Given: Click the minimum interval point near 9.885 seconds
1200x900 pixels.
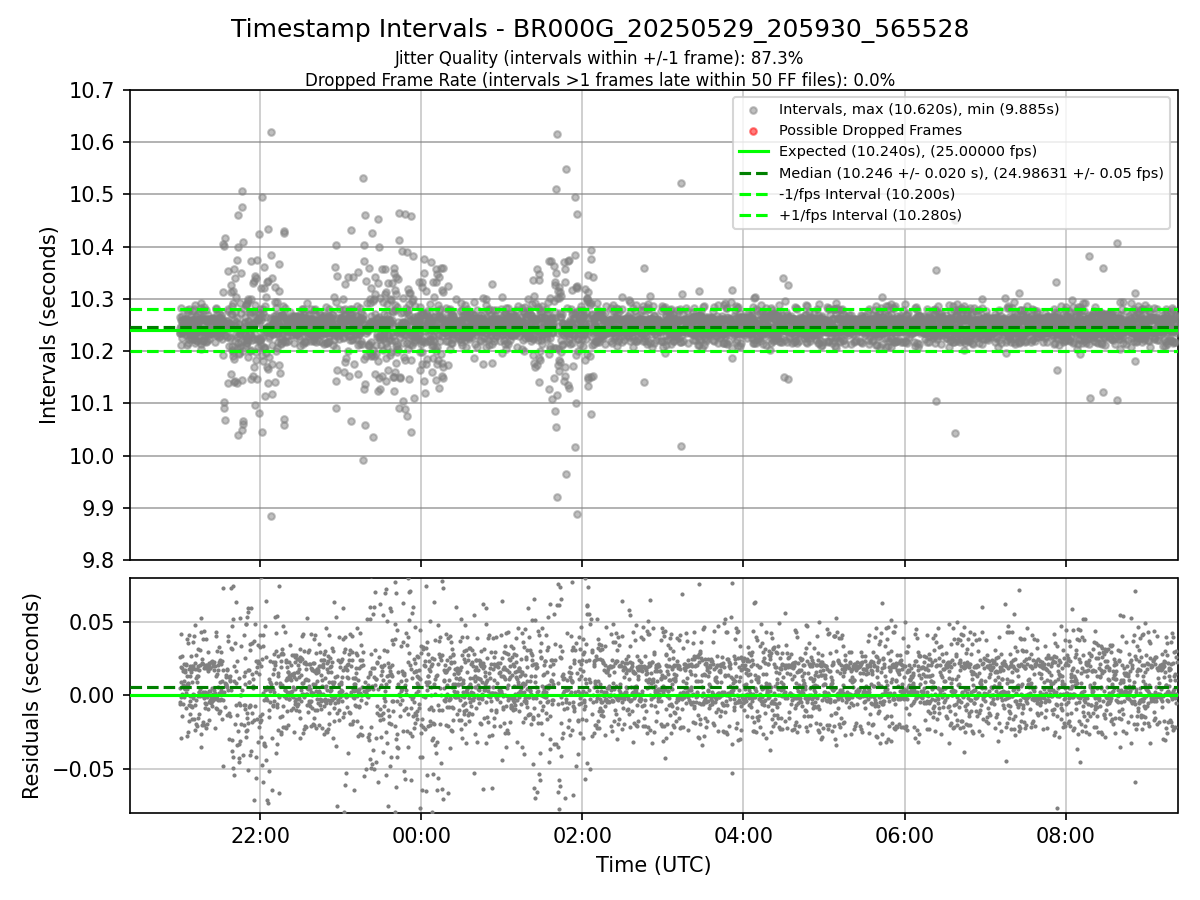Looking at the screenshot, I should coord(271,516).
